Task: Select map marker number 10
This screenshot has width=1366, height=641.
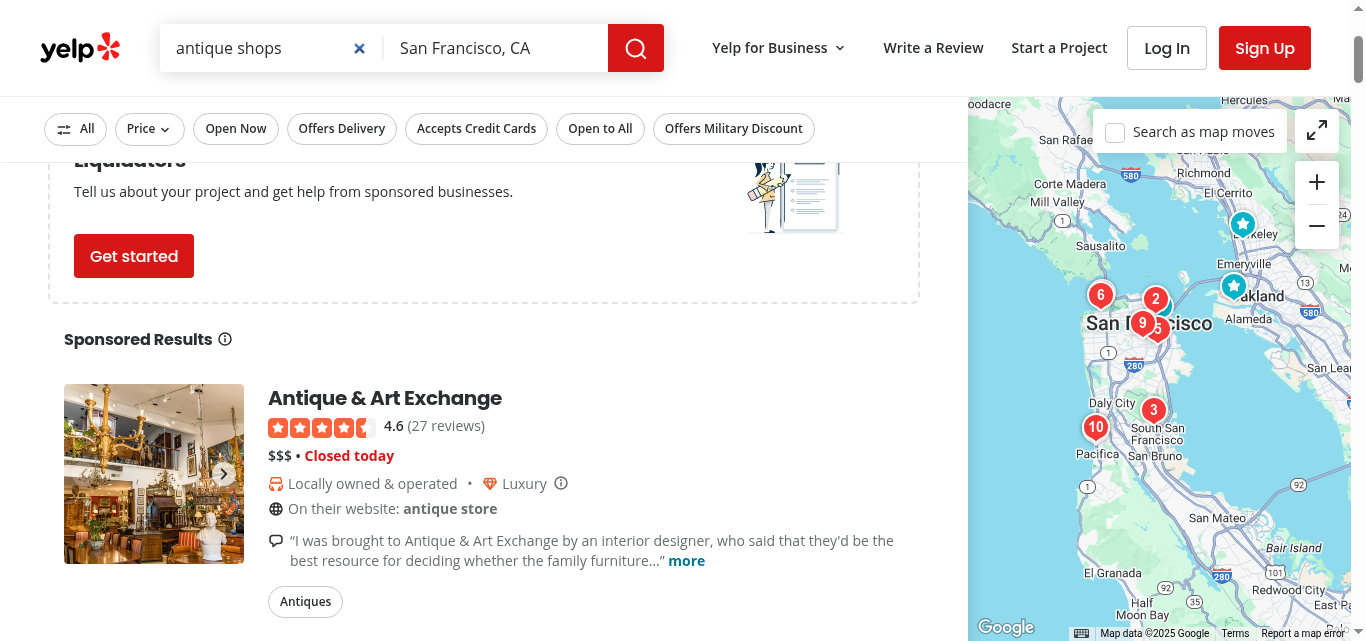Action: click(1096, 428)
